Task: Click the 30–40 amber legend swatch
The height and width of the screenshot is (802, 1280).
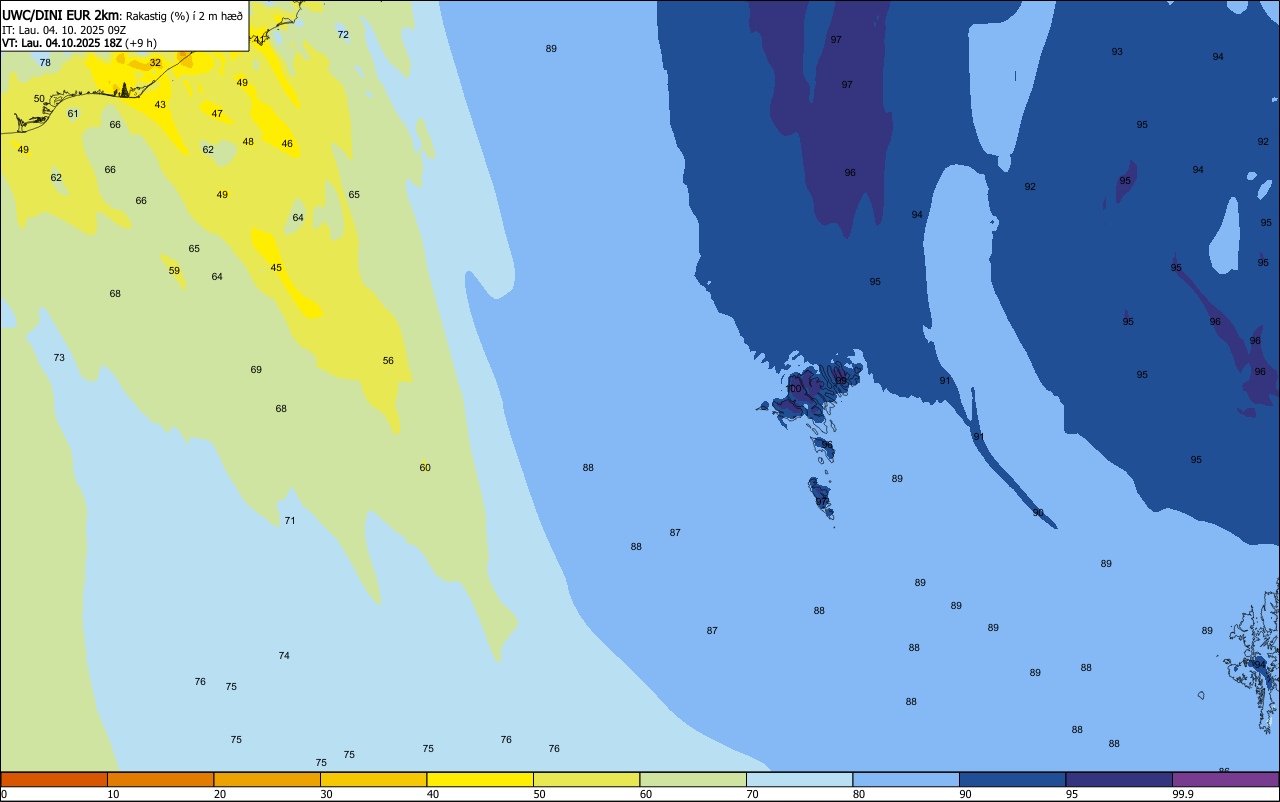Action: [373, 779]
